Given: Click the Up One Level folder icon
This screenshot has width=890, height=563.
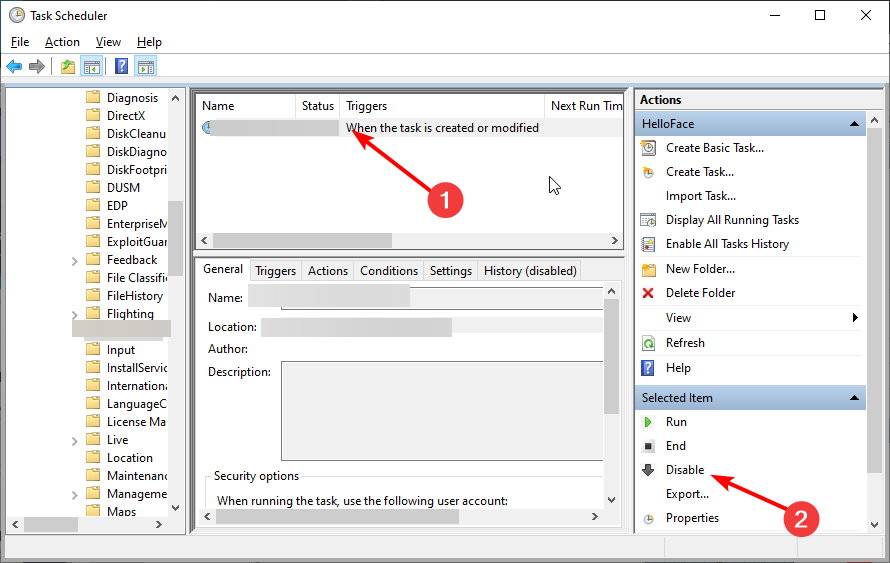Looking at the screenshot, I should [x=67, y=67].
